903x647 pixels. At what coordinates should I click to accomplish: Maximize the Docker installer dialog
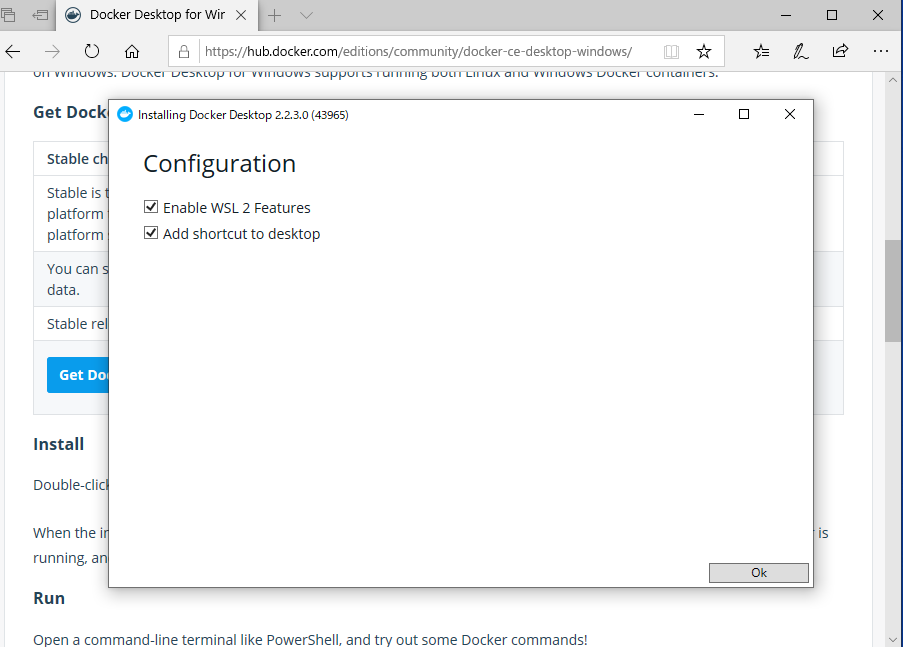743,114
